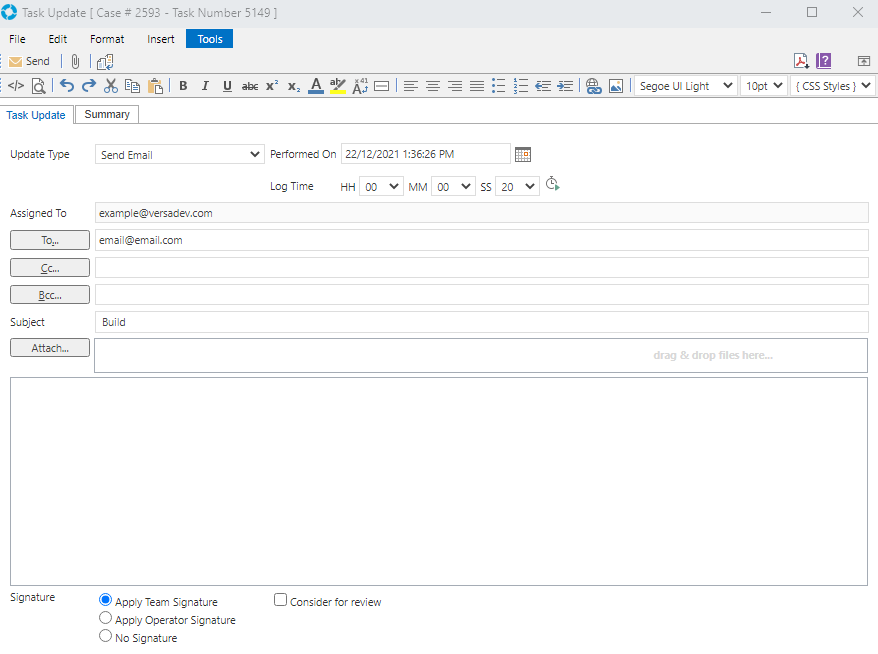This screenshot has height=654, width=878.
Task: Click the Send button
Action: click(x=30, y=60)
